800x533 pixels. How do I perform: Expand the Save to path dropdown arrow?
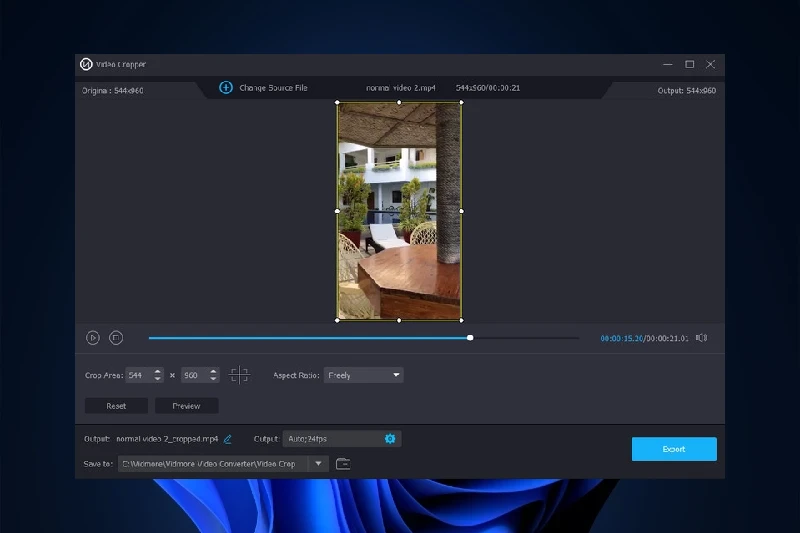(x=318, y=464)
